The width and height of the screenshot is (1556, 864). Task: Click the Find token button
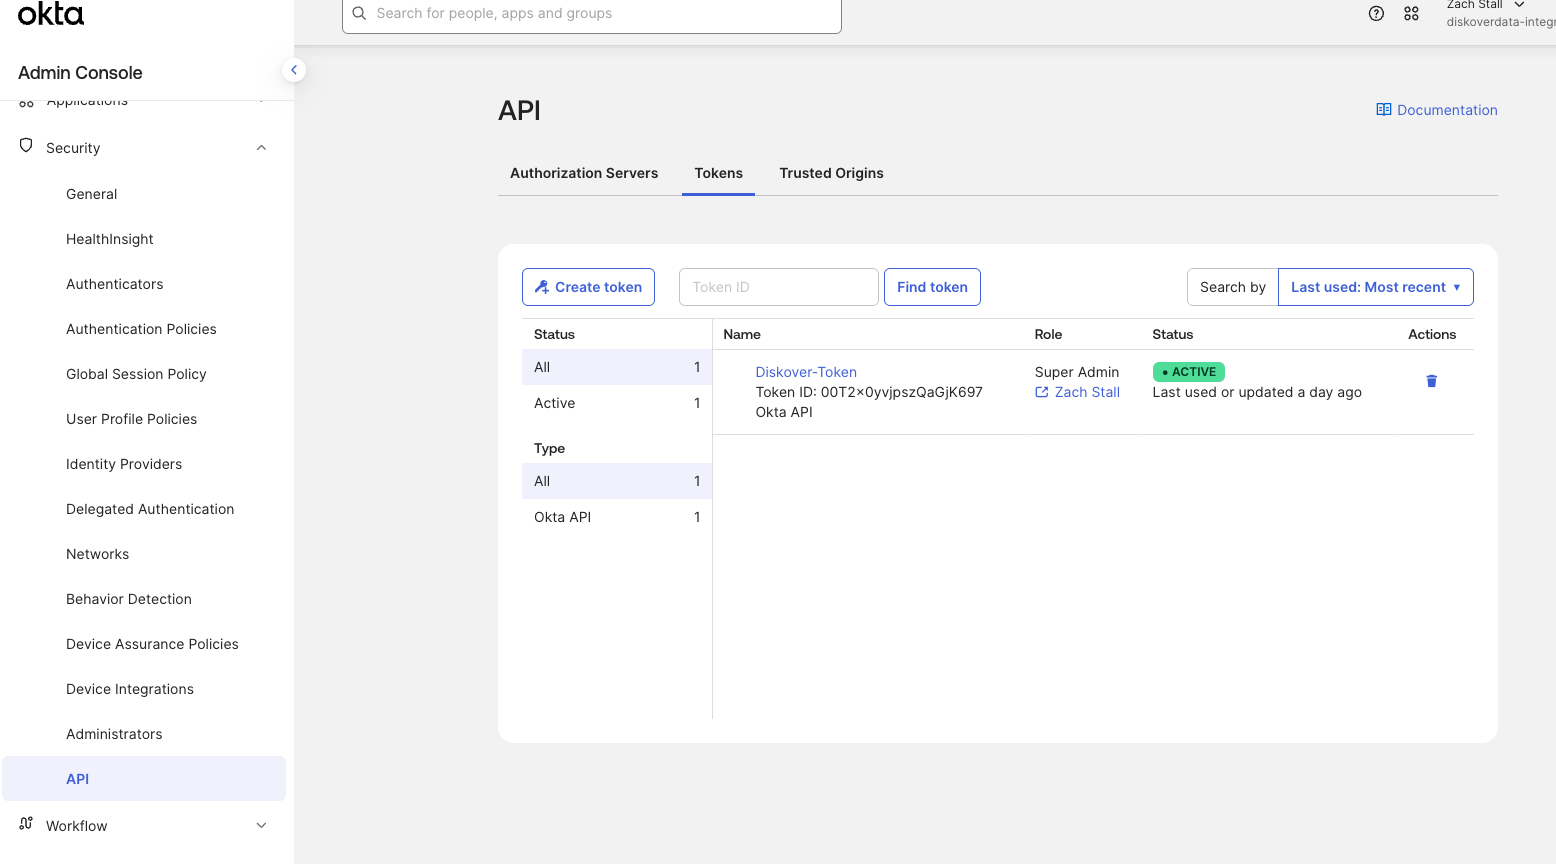pyautogui.click(x=932, y=287)
